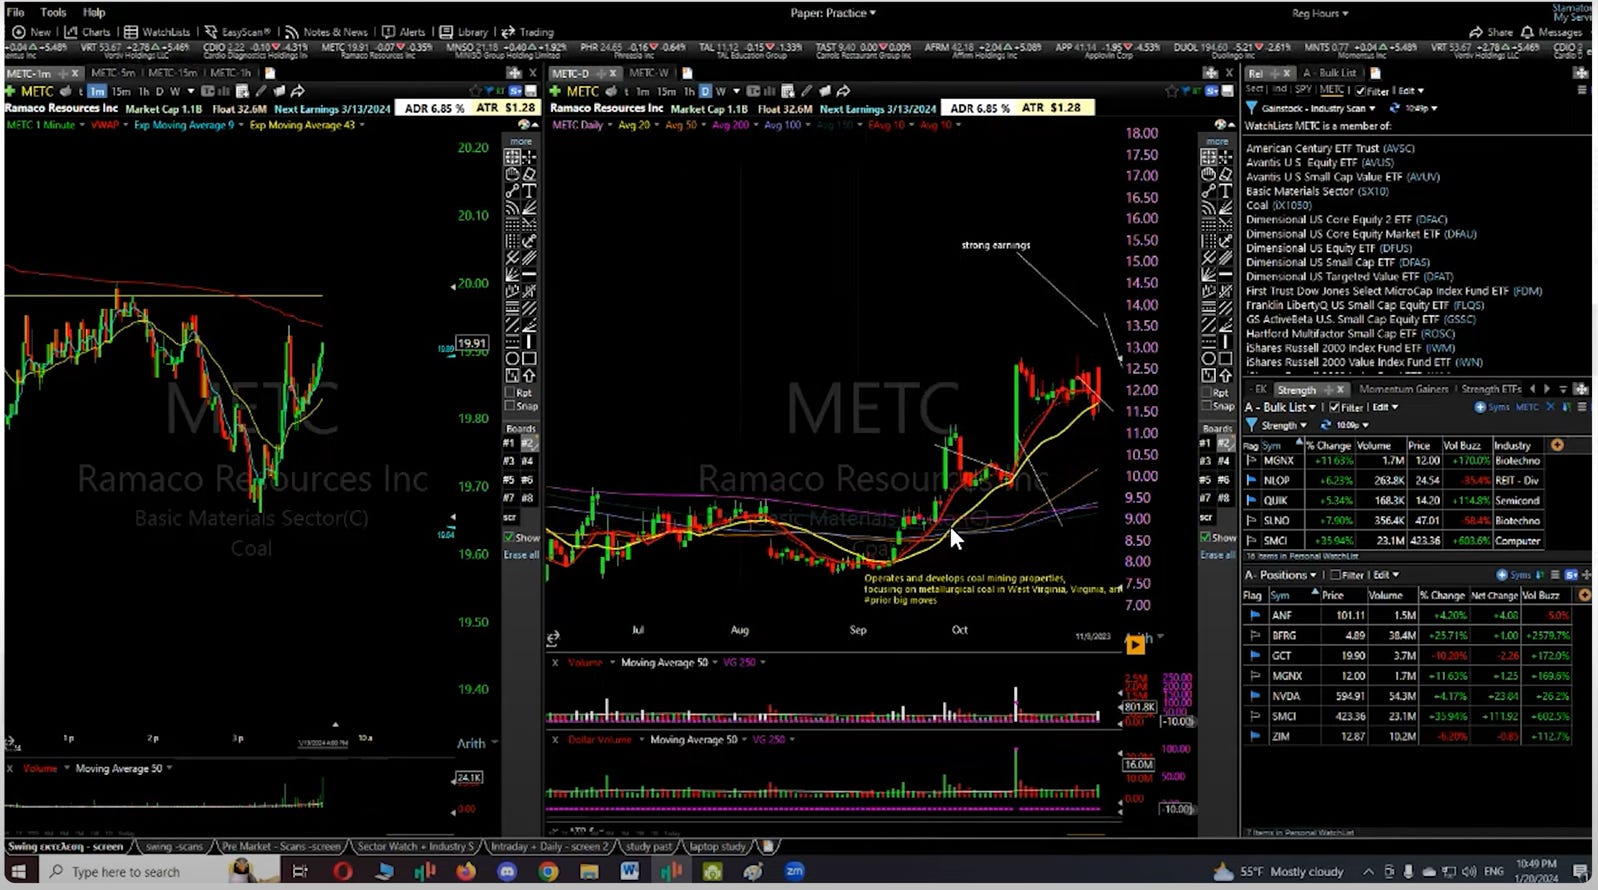Viewport: 1598px width, 890px height.
Task: Select Hand pan tool on left drawing toolbar
Action: [x=512, y=174]
